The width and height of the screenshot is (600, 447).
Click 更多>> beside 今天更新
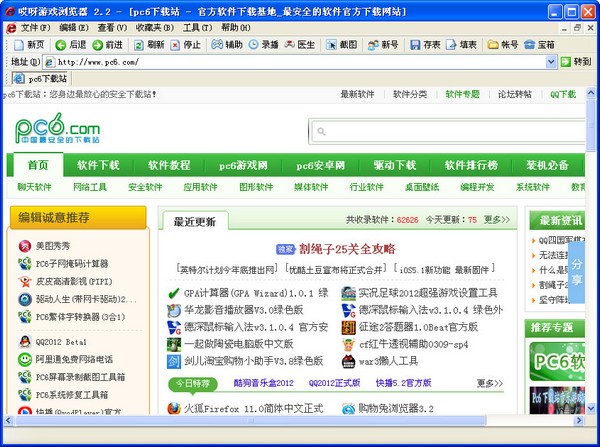[497, 219]
